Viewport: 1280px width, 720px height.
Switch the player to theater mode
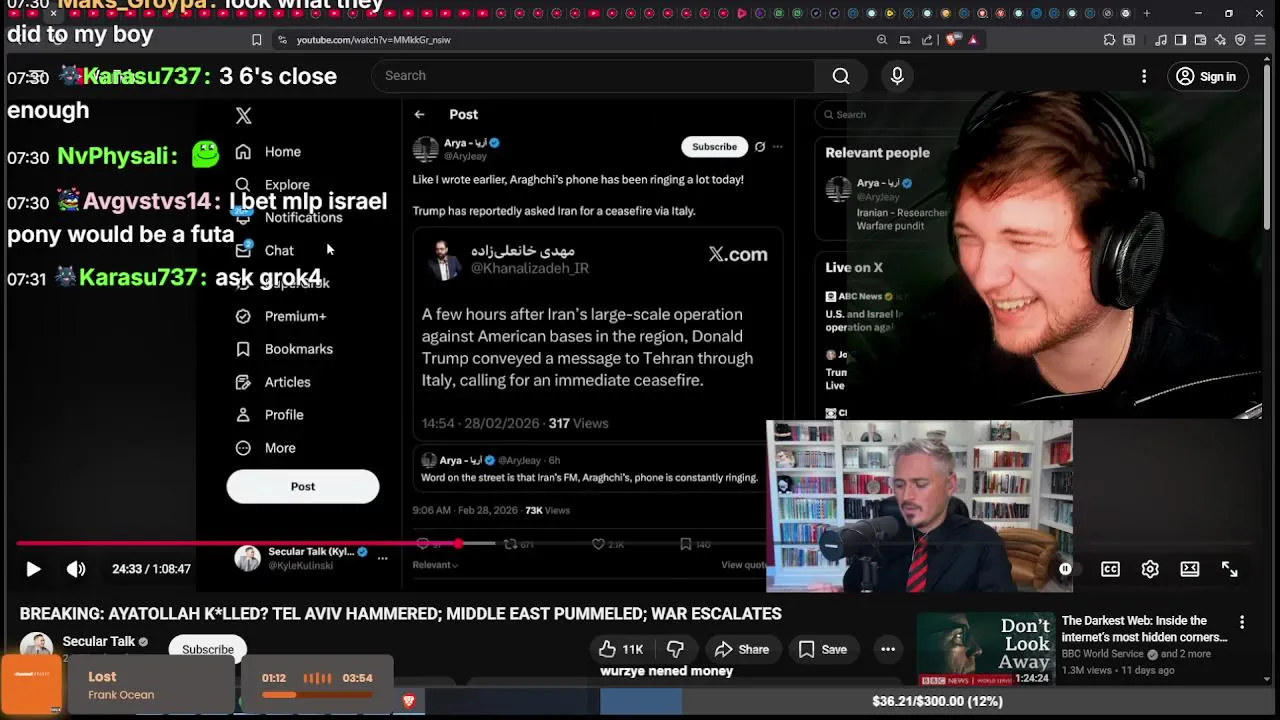(x=1190, y=569)
